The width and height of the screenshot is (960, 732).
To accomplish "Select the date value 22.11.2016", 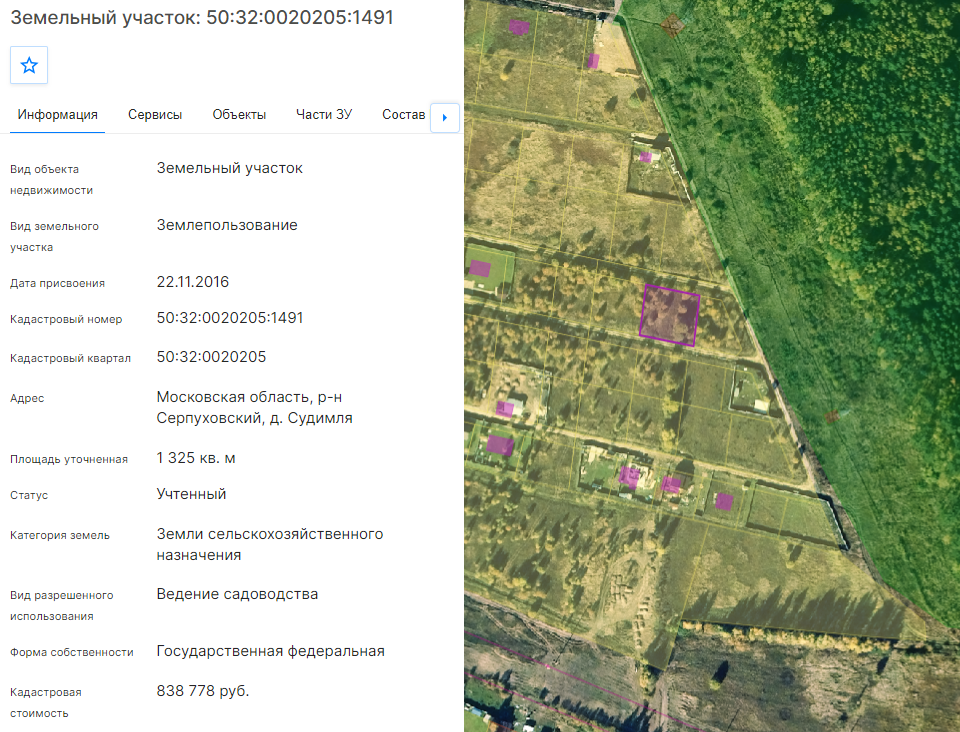I will 193,282.
